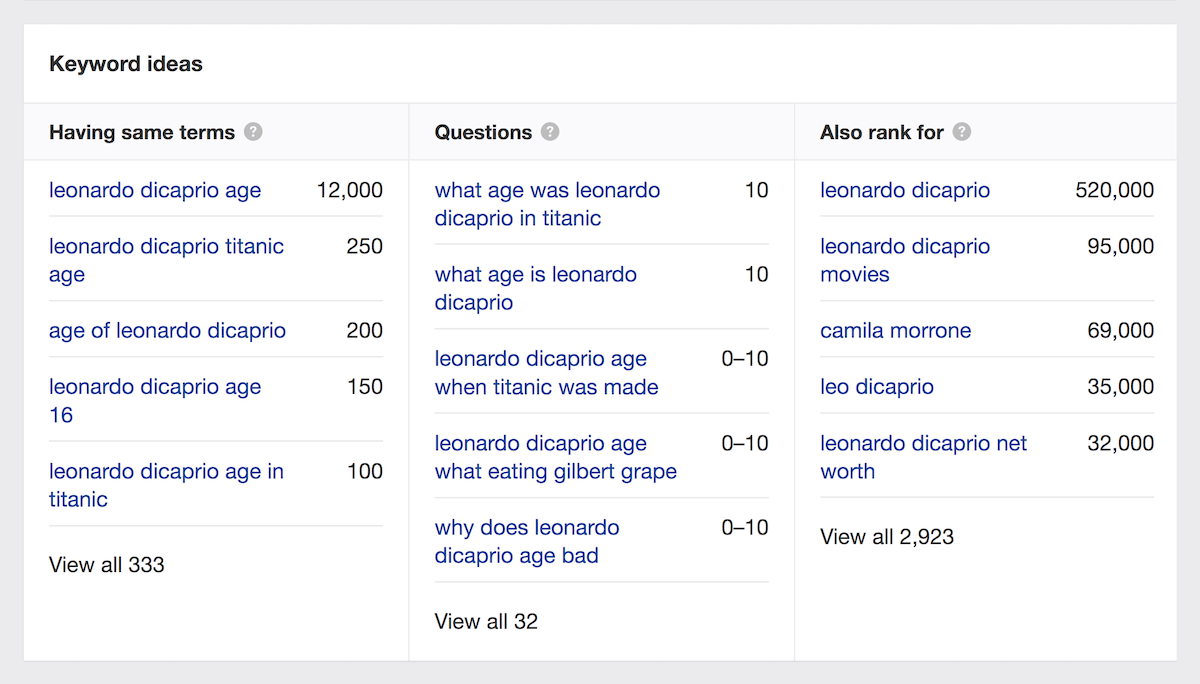View all 32 questions
Viewport: 1200px width, 684px height.
pyautogui.click(x=486, y=621)
